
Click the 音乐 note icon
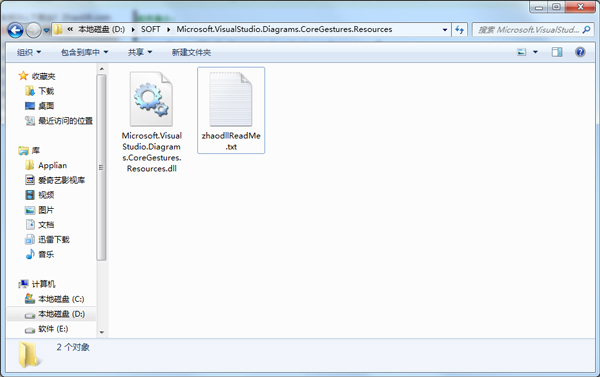point(30,254)
